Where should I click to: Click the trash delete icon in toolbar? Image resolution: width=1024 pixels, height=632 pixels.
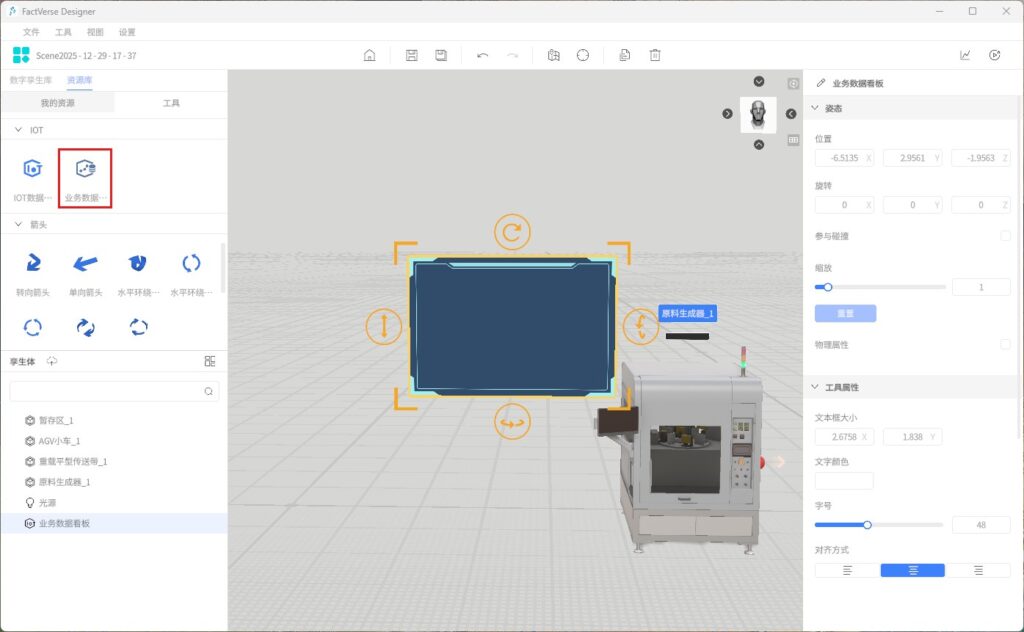(x=655, y=56)
